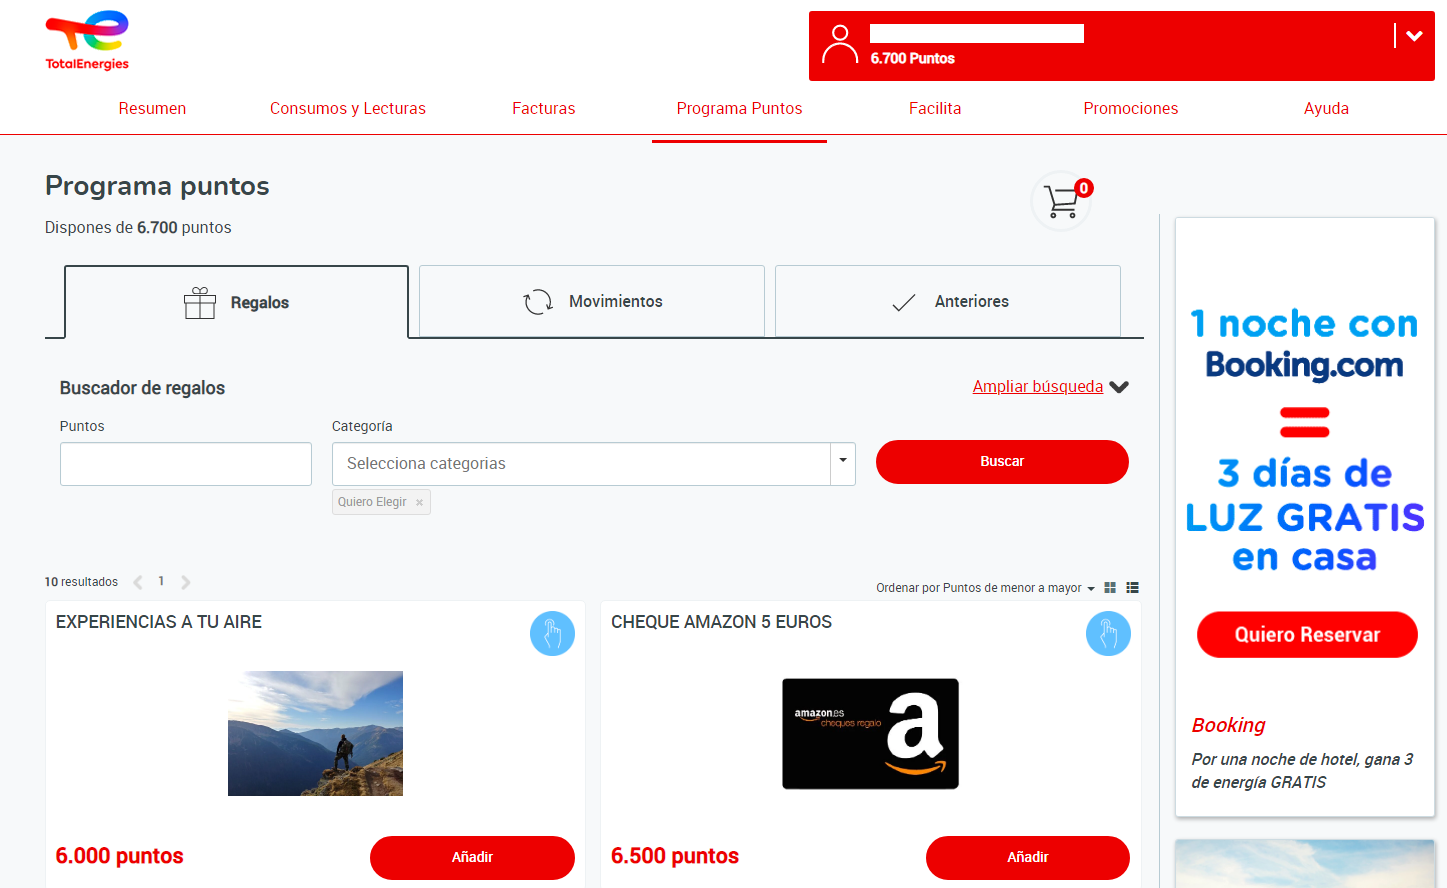
Task: Open the CHEQUE AMAZON 5 EUROS title
Action: [721, 622]
